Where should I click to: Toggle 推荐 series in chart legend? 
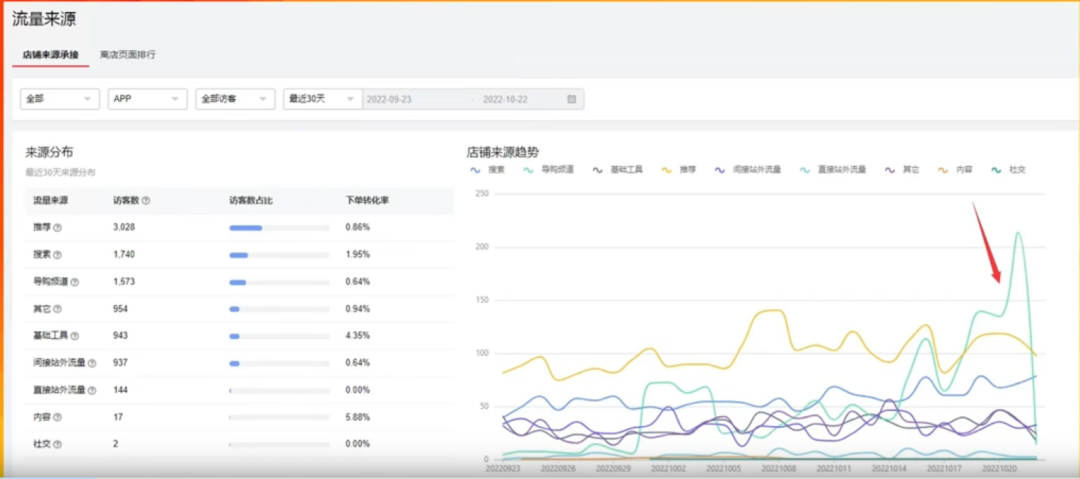pos(678,170)
